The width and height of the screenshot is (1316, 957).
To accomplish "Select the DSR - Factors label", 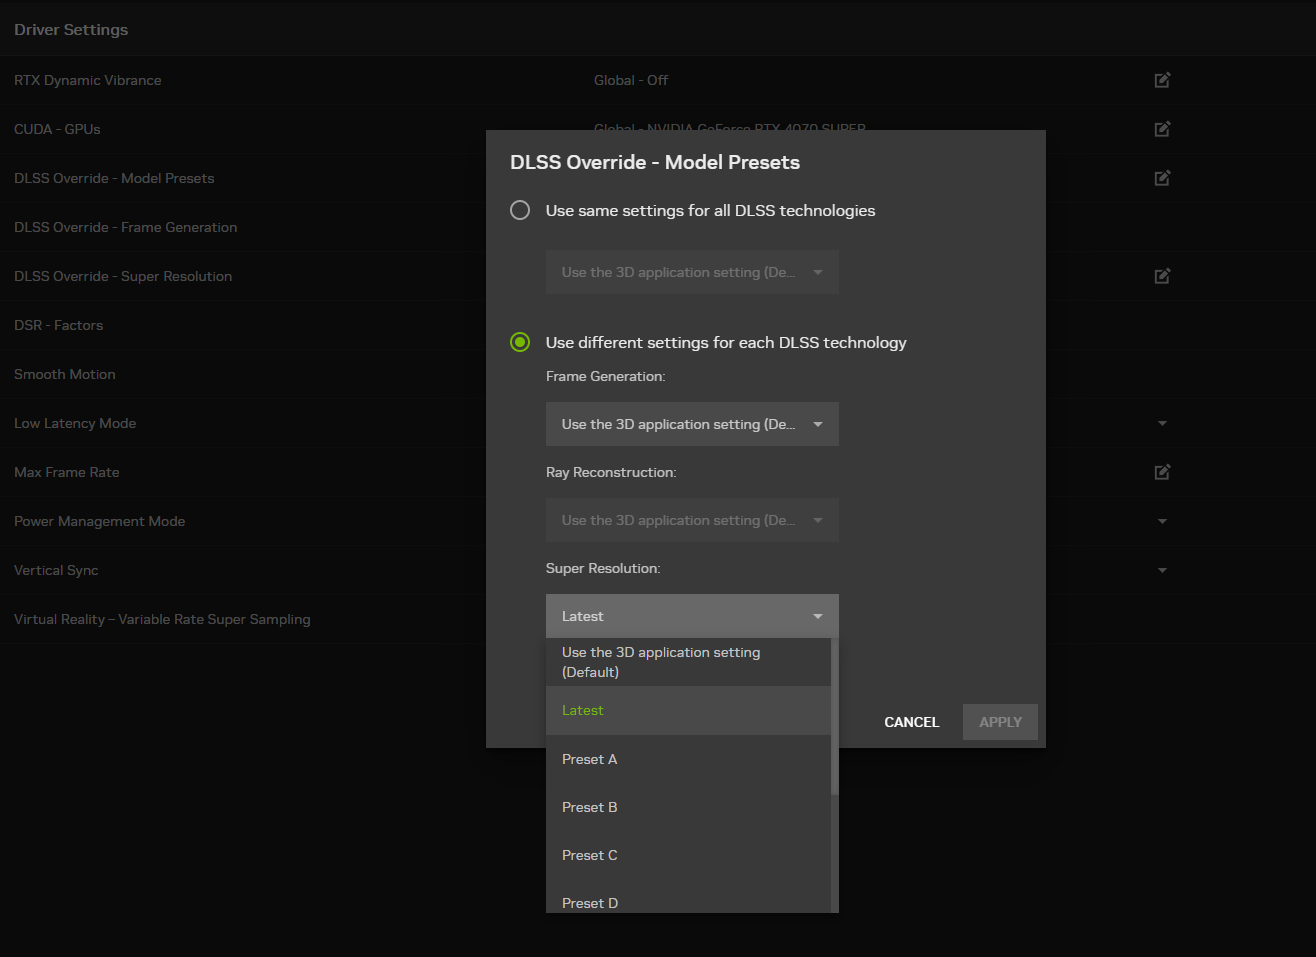I will (59, 325).
